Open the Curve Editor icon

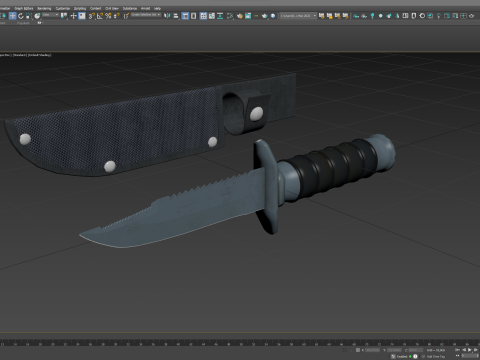coord(212,16)
